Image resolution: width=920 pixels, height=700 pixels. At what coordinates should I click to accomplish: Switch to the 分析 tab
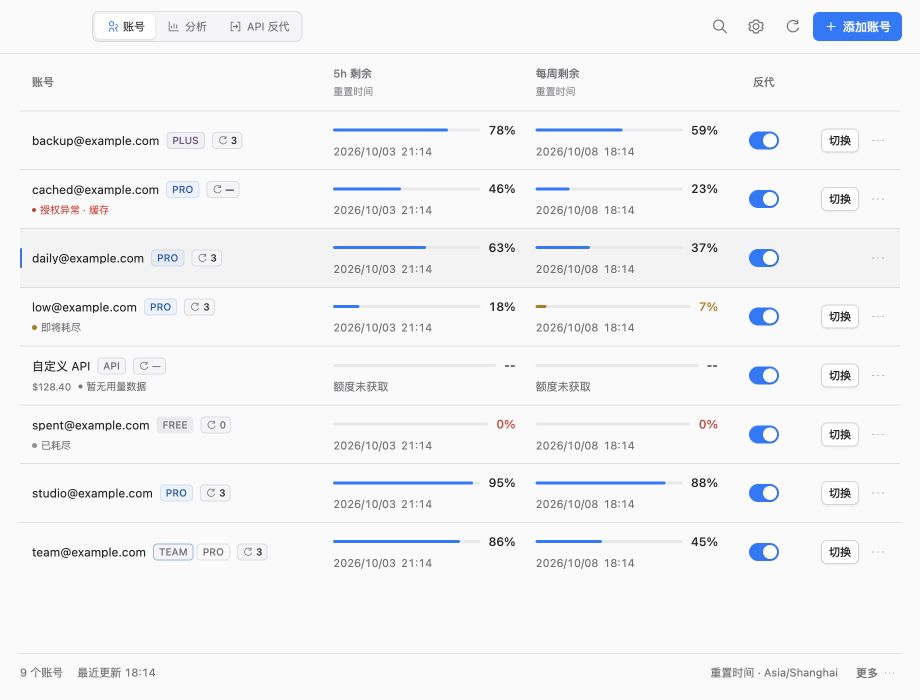(187, 26)
